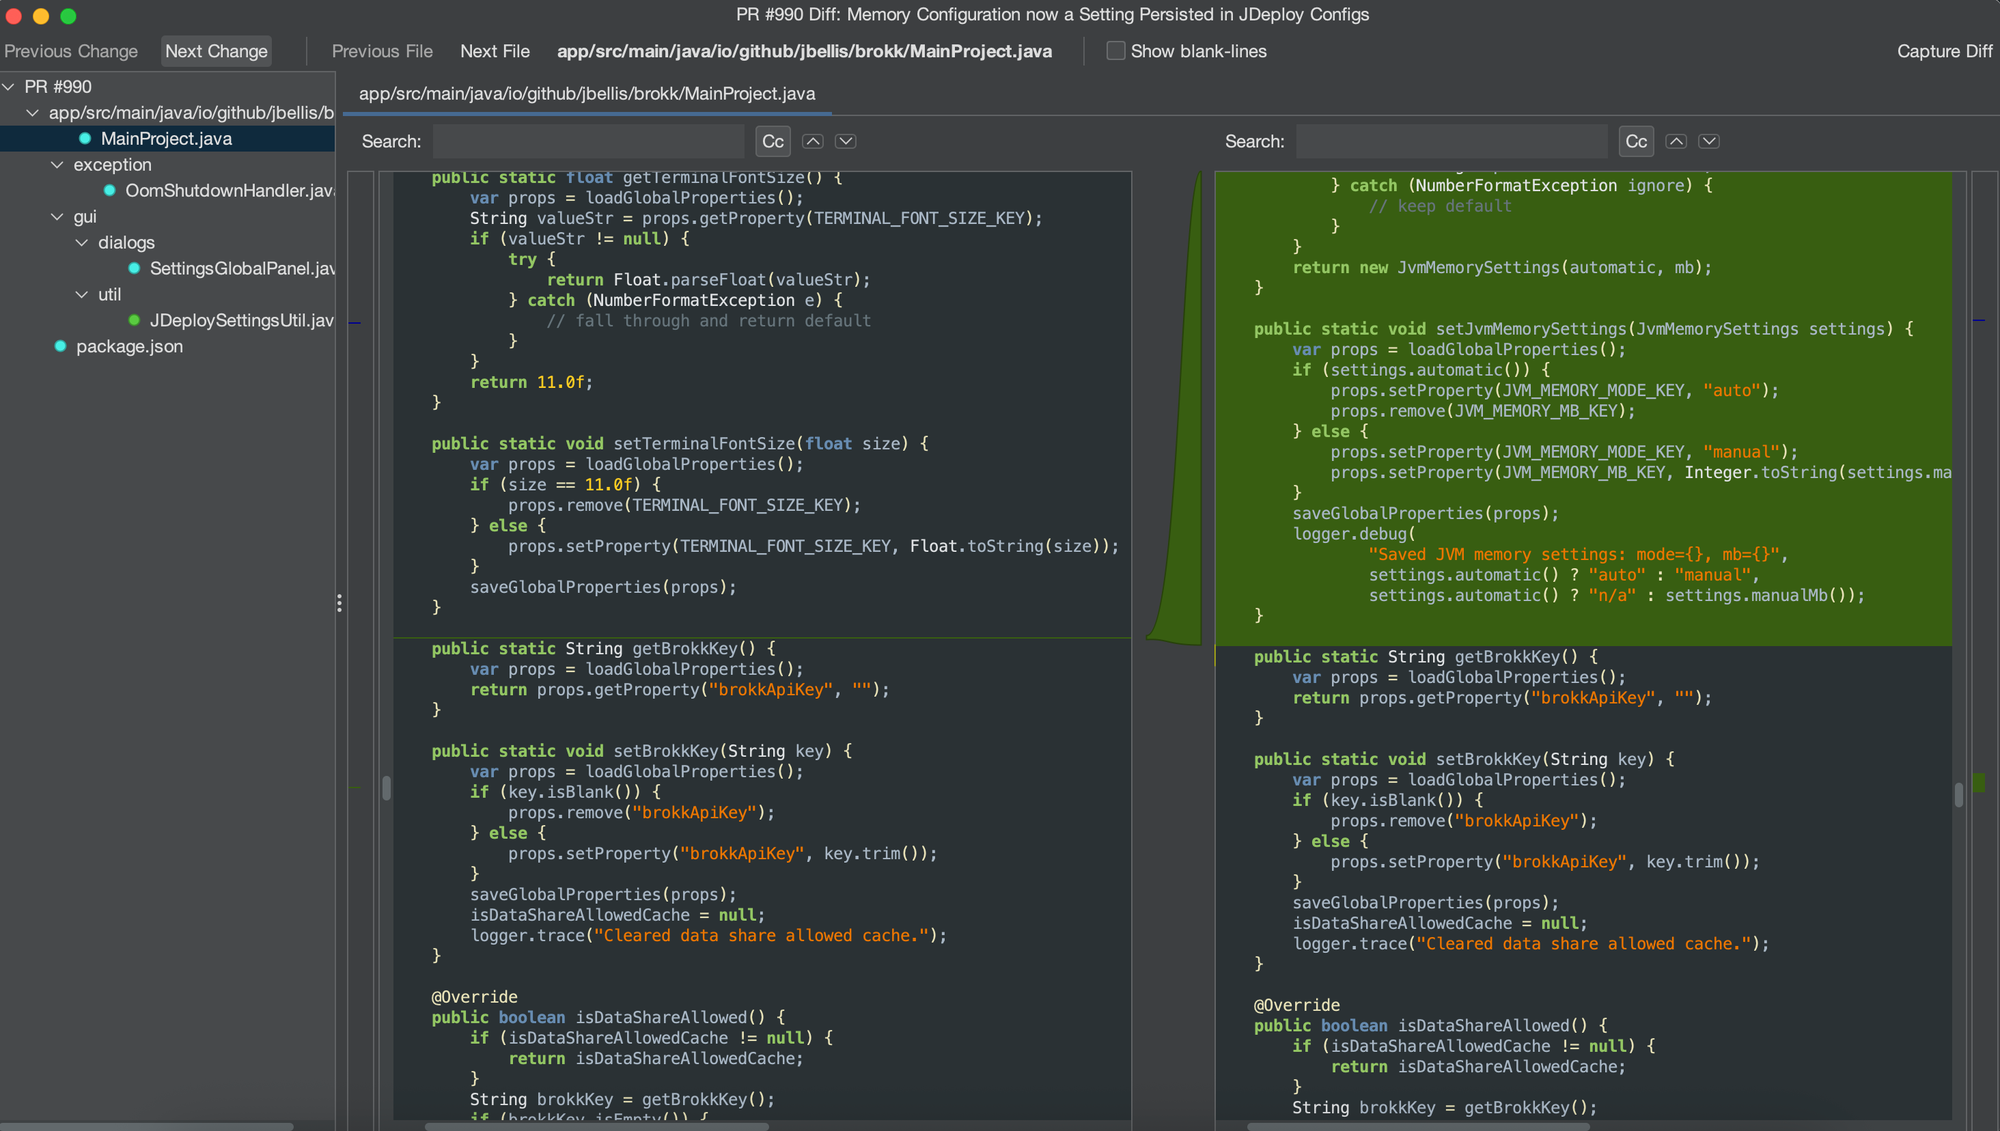
Task: Click right search previous-match up arrow
Action: point(1676,141)
